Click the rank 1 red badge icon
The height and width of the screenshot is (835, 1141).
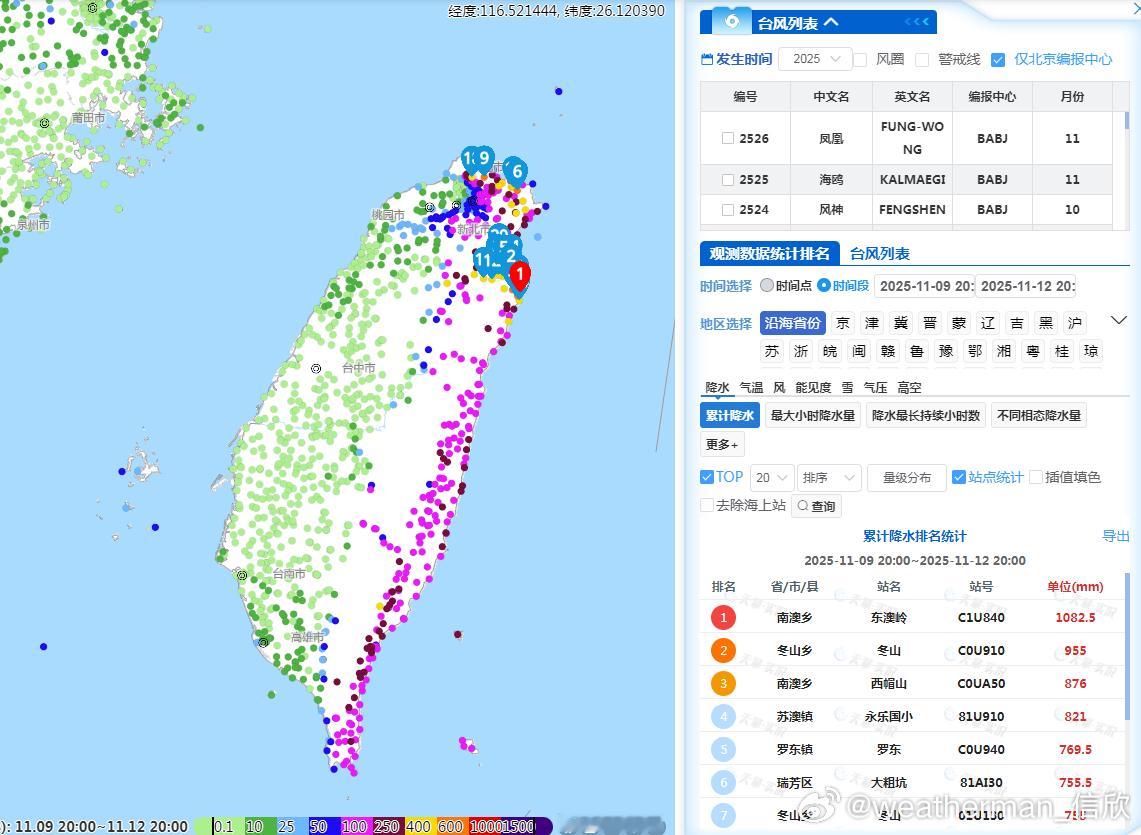tap(723, 617)
